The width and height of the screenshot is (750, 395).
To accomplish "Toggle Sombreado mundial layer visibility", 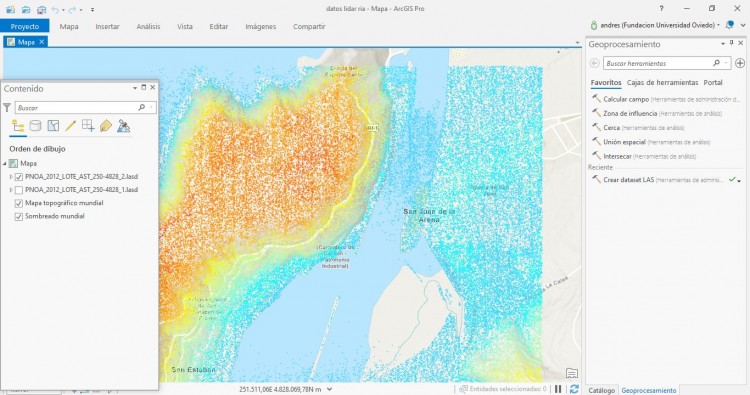I will [19, 217].
